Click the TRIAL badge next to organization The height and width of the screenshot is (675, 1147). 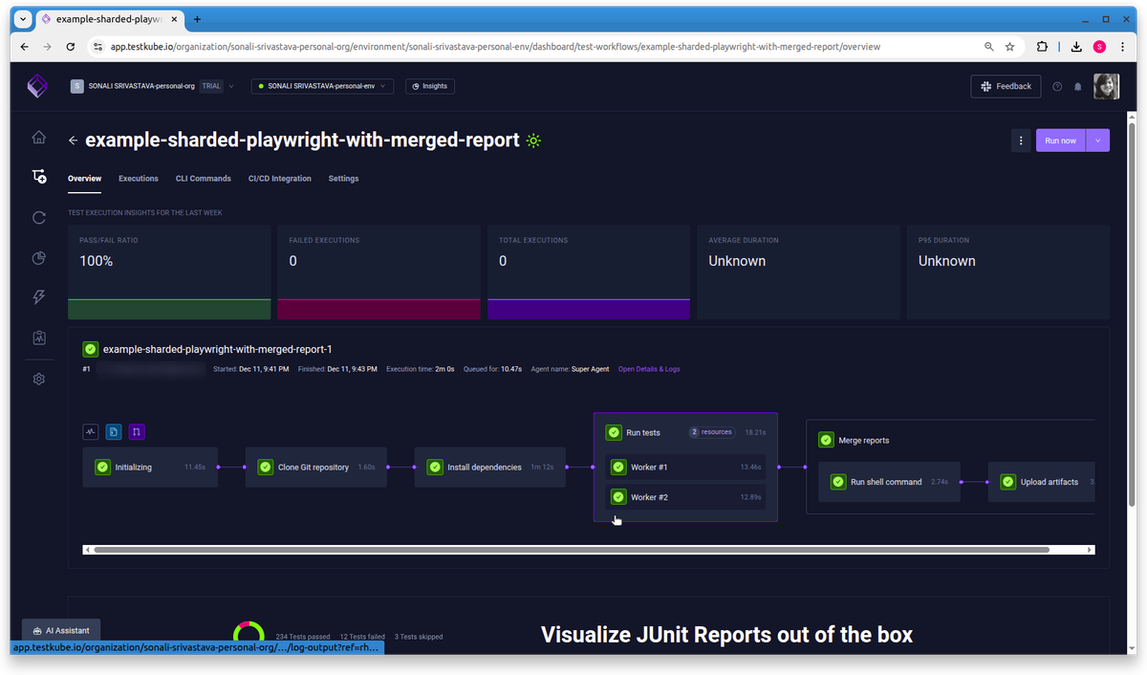pyautogui.click(x=211, y=86)
